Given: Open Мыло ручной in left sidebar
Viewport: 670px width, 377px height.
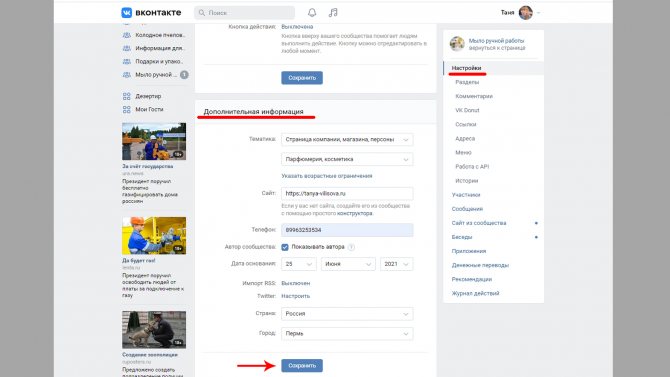Looking at the screenshot, I should point(155,75).
